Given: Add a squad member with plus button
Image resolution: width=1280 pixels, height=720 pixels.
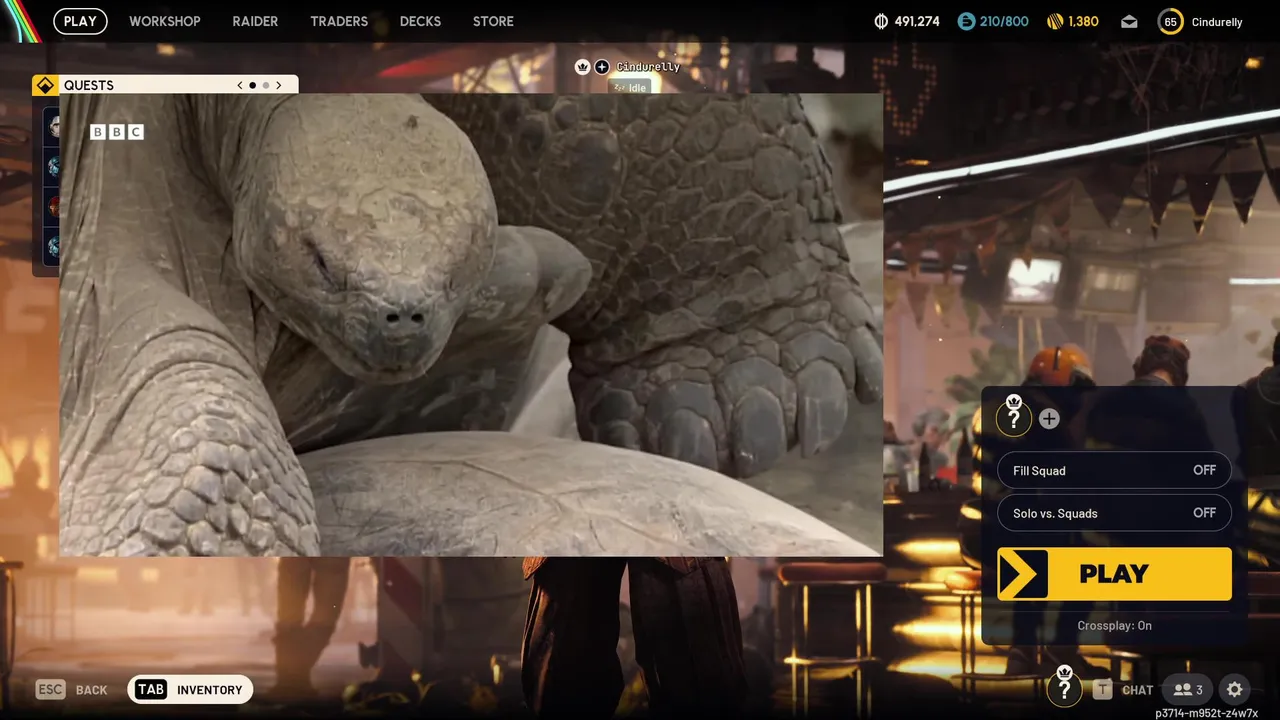Looking at the screenshot, I should coord(1049,419).
